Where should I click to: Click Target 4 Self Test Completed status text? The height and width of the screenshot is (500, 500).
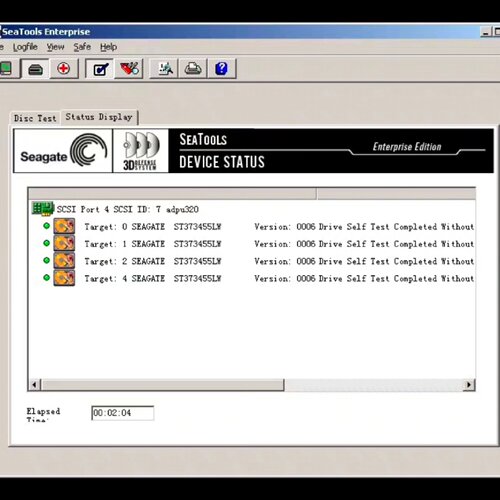point(396,279)
